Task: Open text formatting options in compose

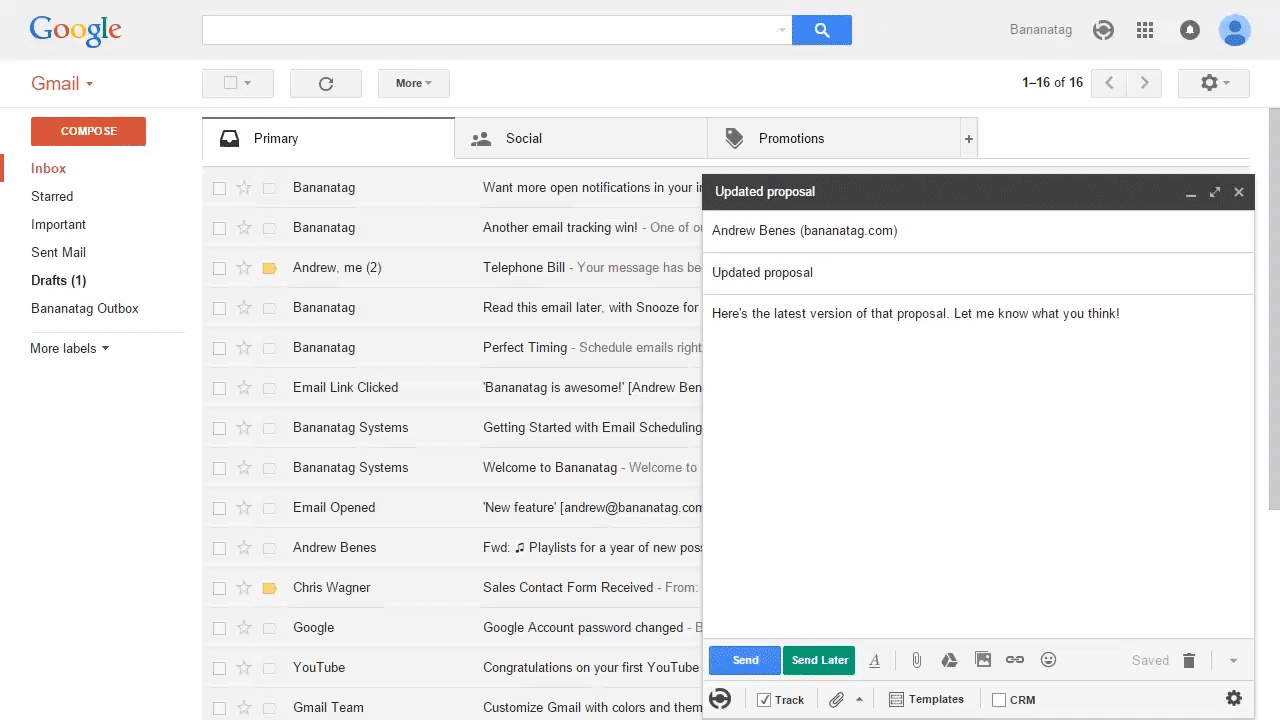Action: [875, 660]
